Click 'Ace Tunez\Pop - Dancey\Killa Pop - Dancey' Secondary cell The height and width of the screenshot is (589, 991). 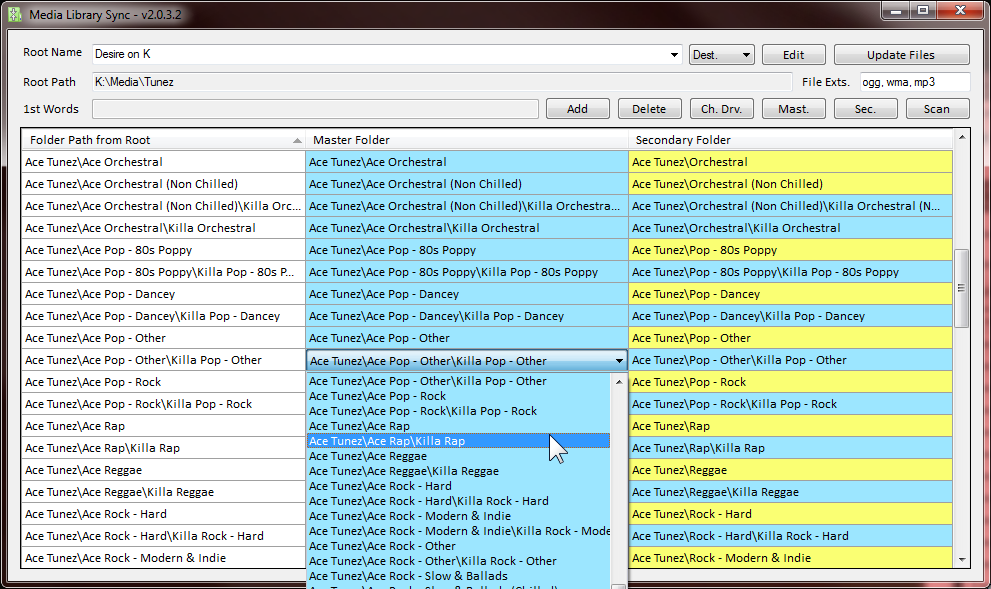point(791,316)
